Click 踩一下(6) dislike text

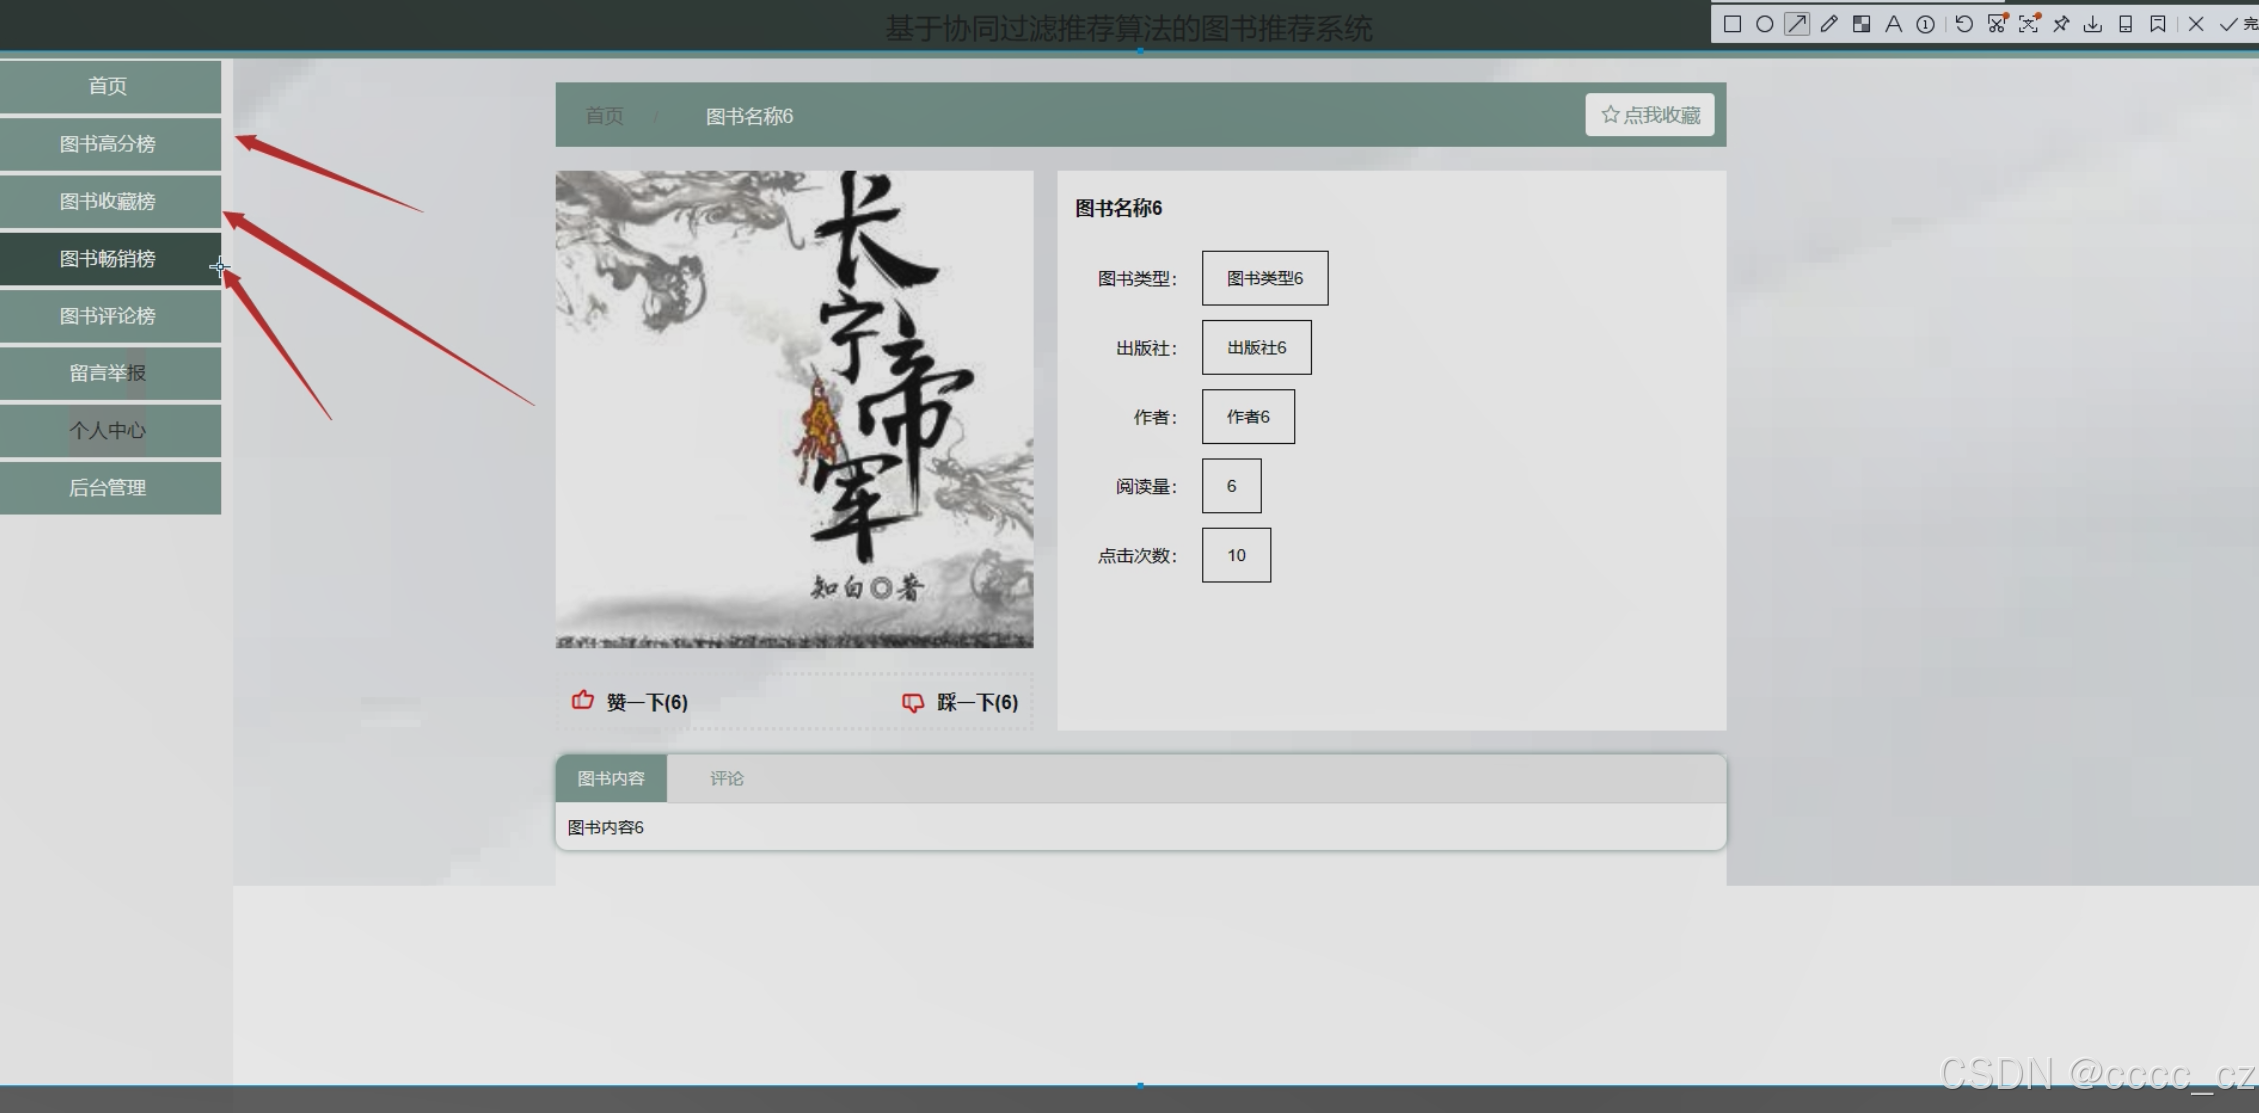[x=977, y=702]
